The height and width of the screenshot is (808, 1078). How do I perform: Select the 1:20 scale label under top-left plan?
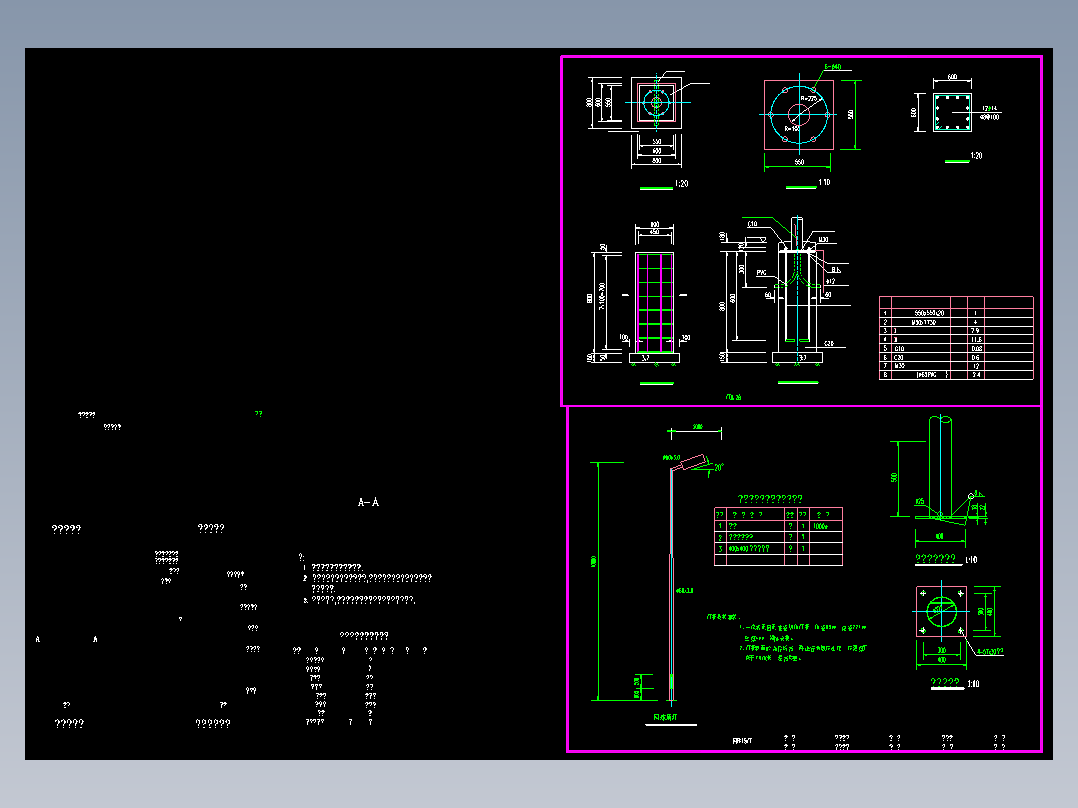pos(681,184)
